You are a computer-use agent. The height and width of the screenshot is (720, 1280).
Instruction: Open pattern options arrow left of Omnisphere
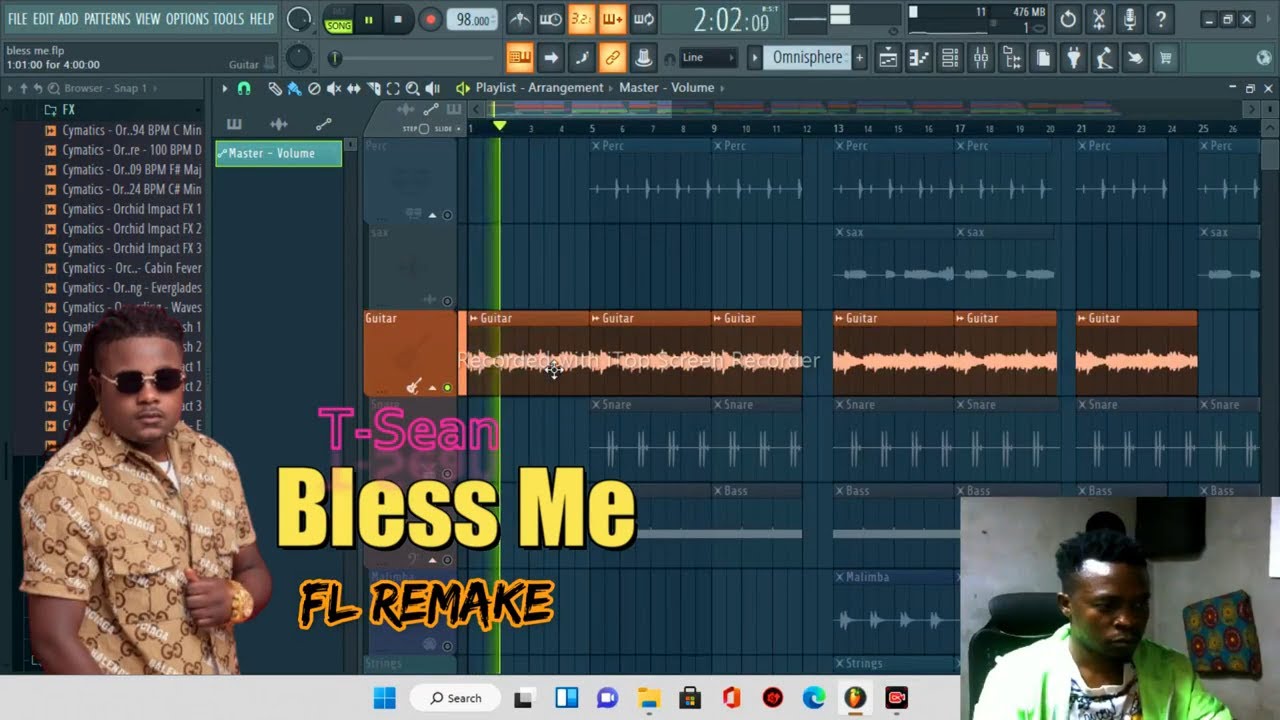(x=755, y=58)
